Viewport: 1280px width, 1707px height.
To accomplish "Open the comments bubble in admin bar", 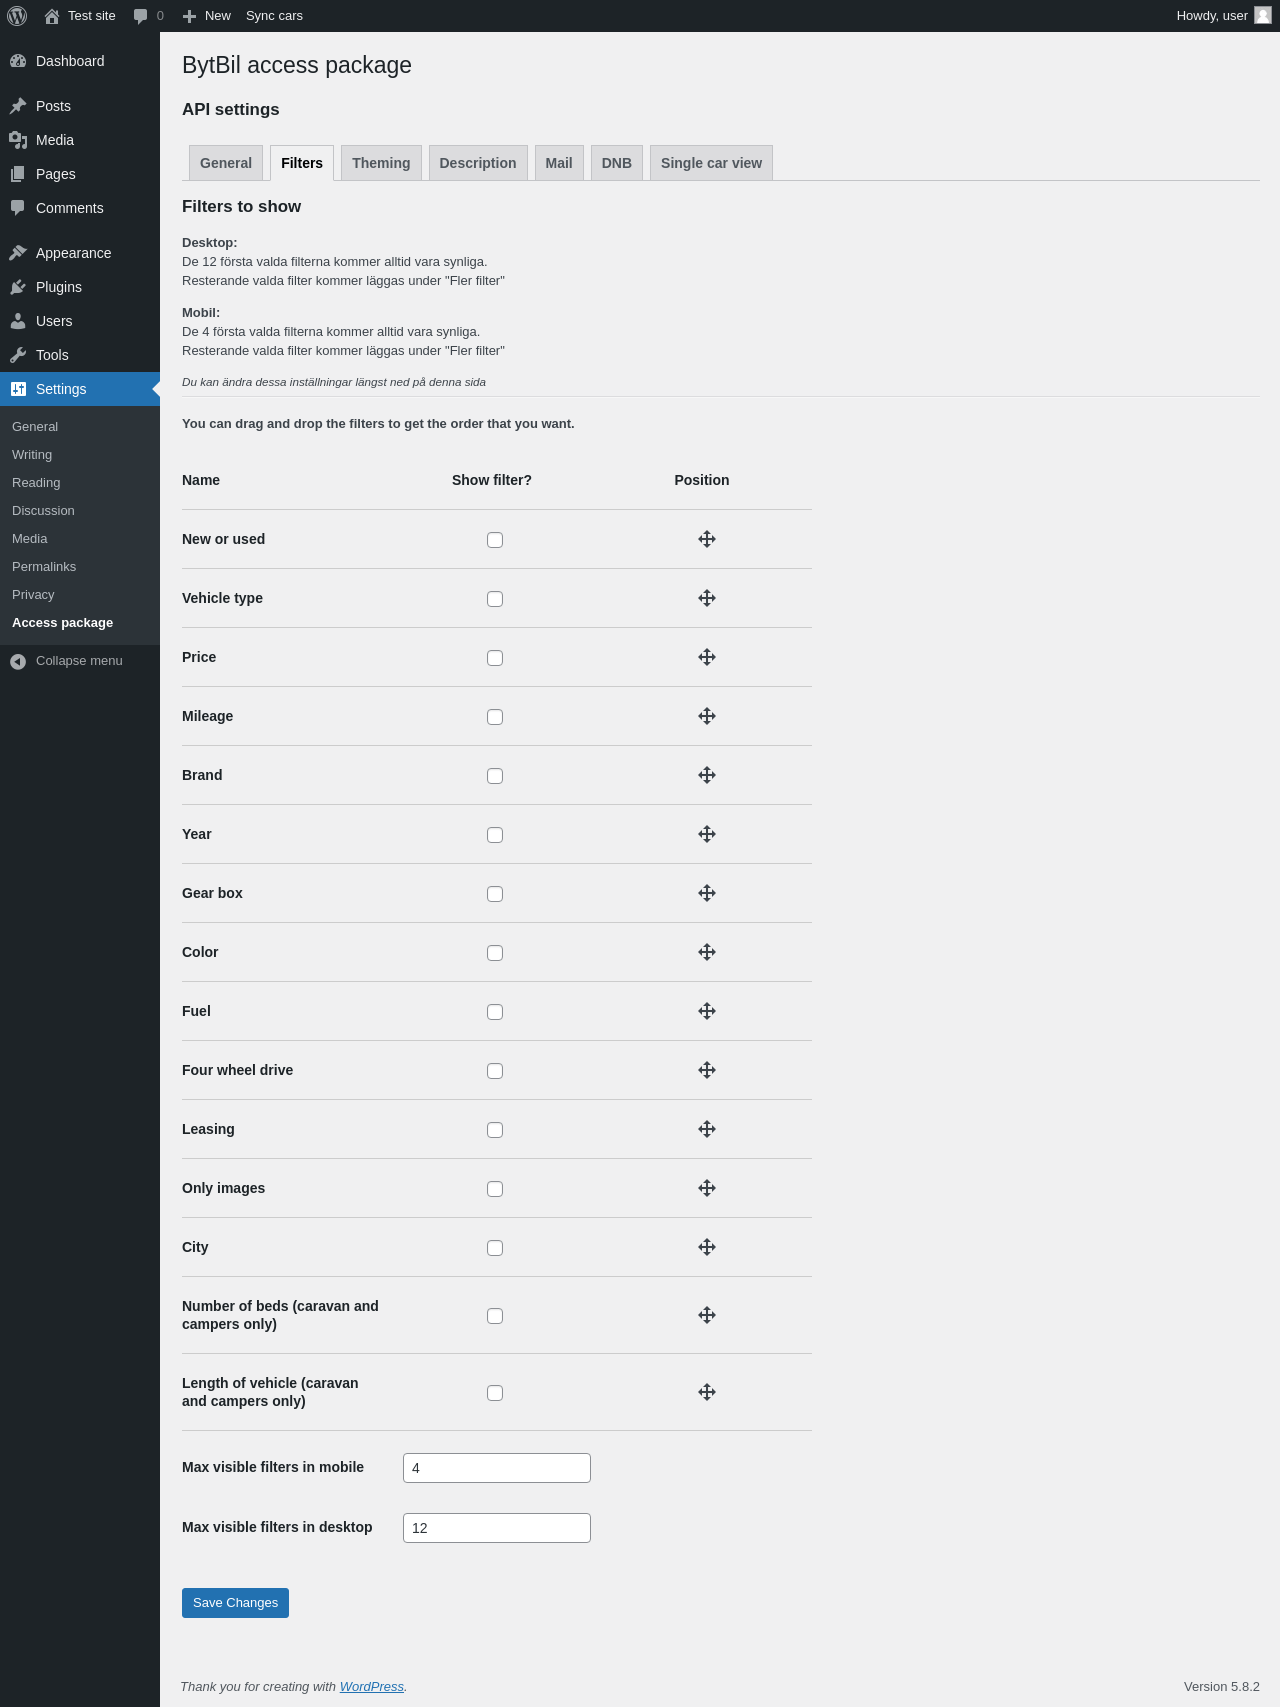I will point(148,16).
